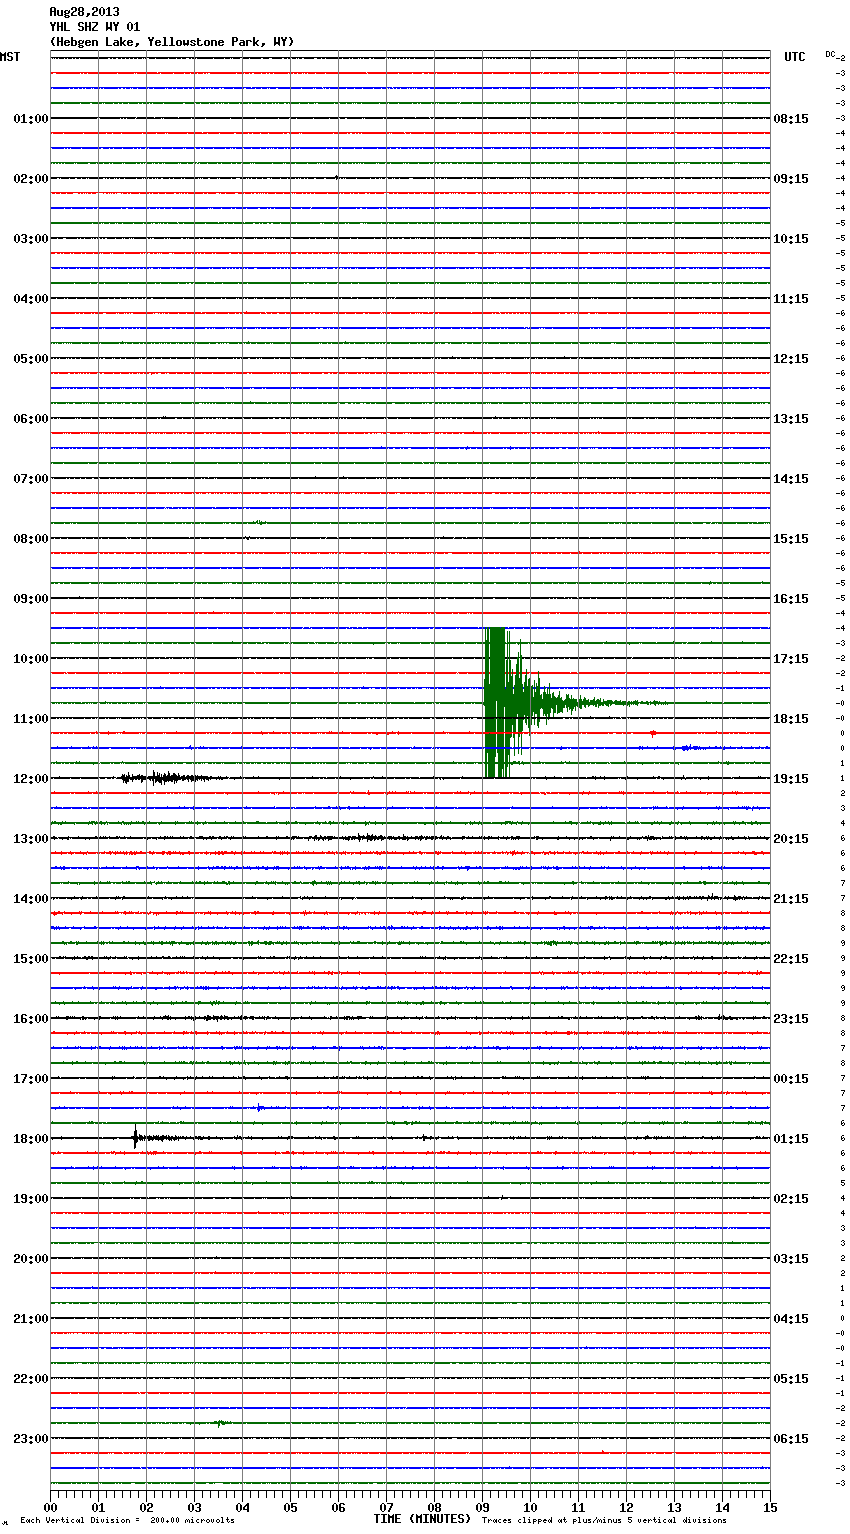Select the 23:00 MST row label
The height and width of the screenshot is (1534, 850).
30,1439
